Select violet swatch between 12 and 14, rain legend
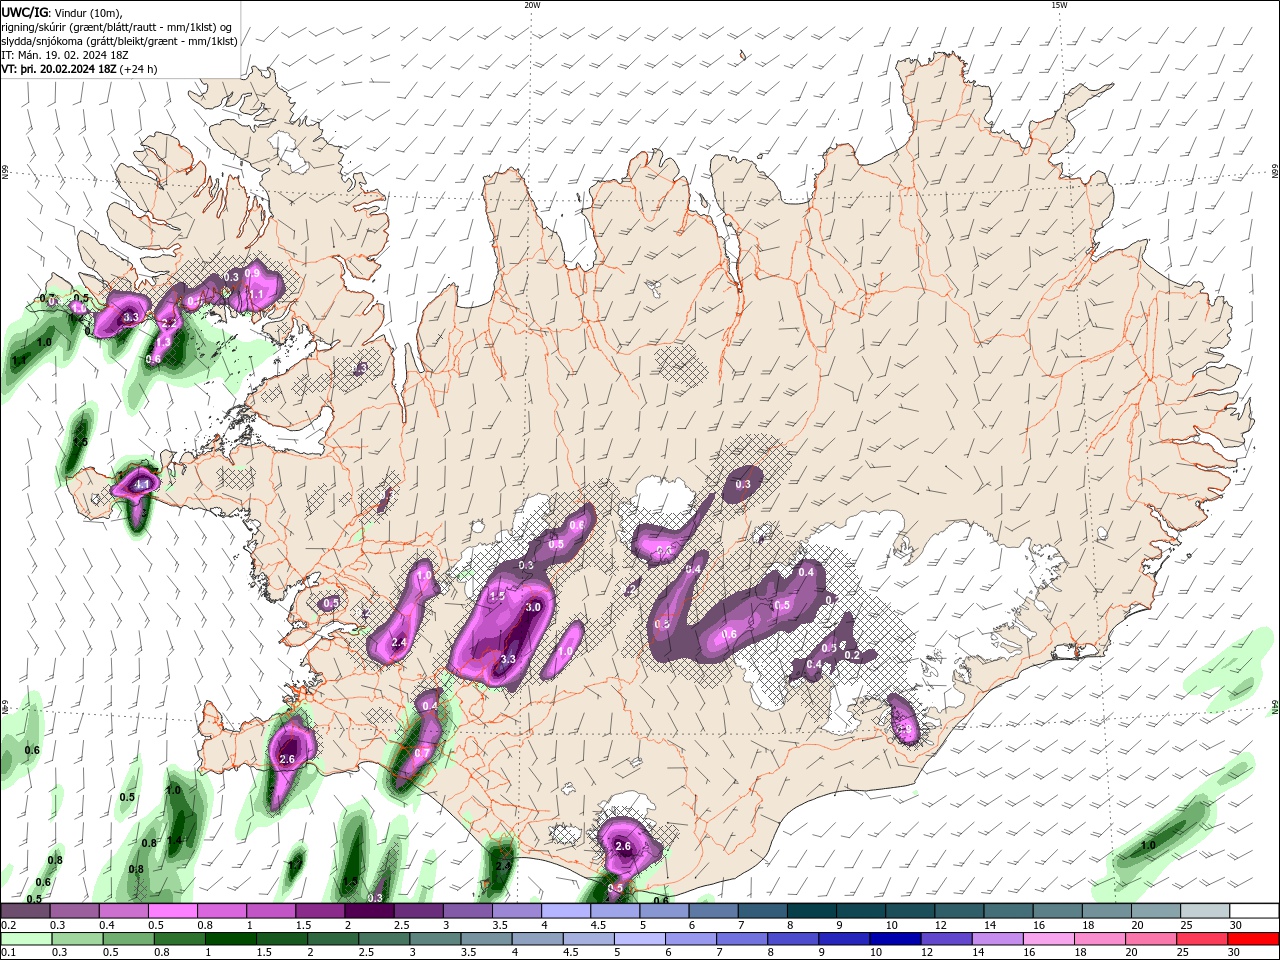Image resolution: width=1280 pixels, height=960 pixels. 946,939
